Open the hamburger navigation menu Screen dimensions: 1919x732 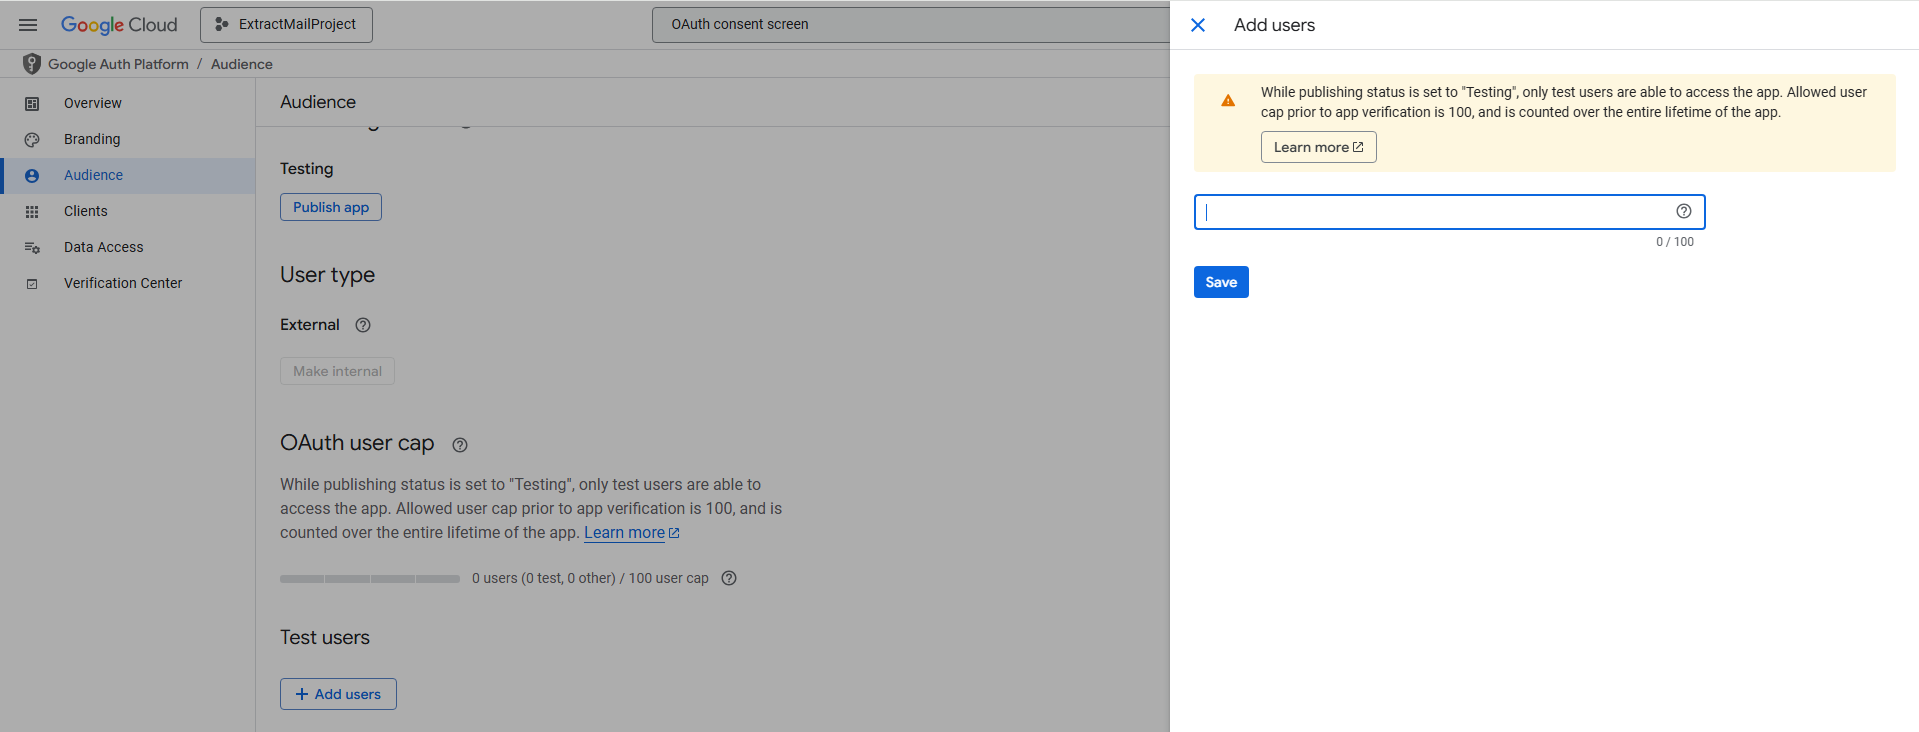point(28,25)
